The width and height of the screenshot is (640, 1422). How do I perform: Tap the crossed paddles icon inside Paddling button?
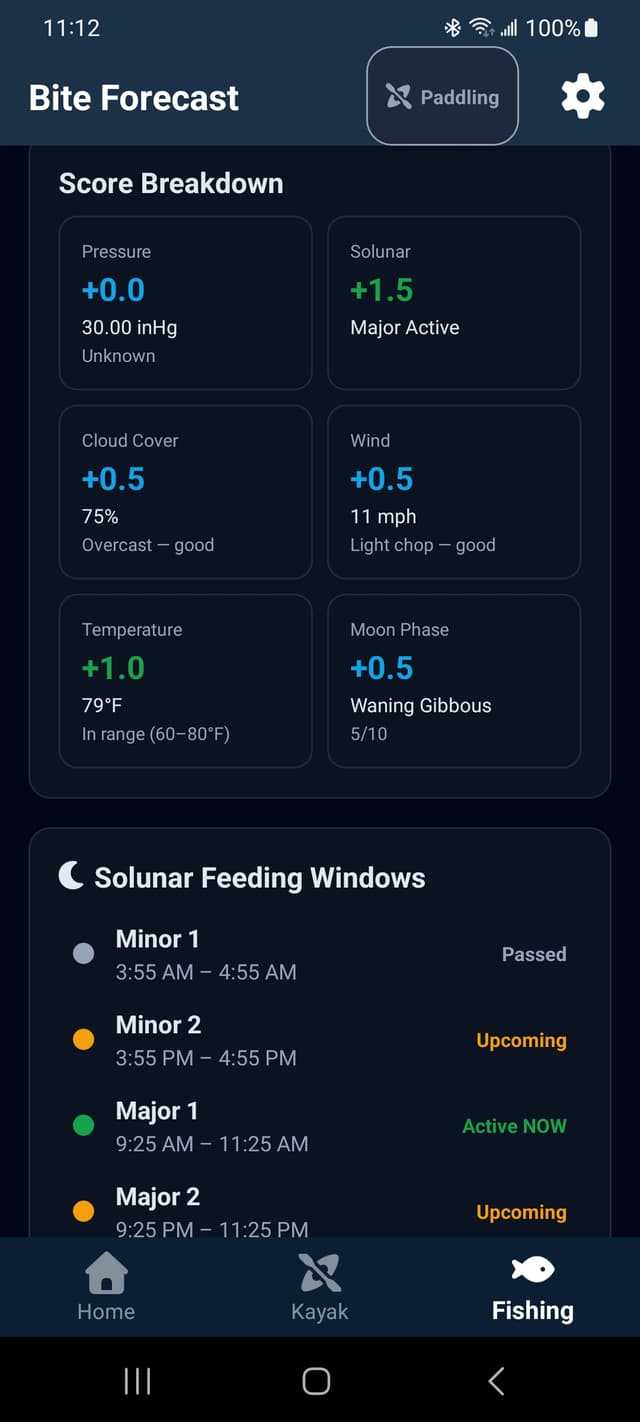(399, 96)
